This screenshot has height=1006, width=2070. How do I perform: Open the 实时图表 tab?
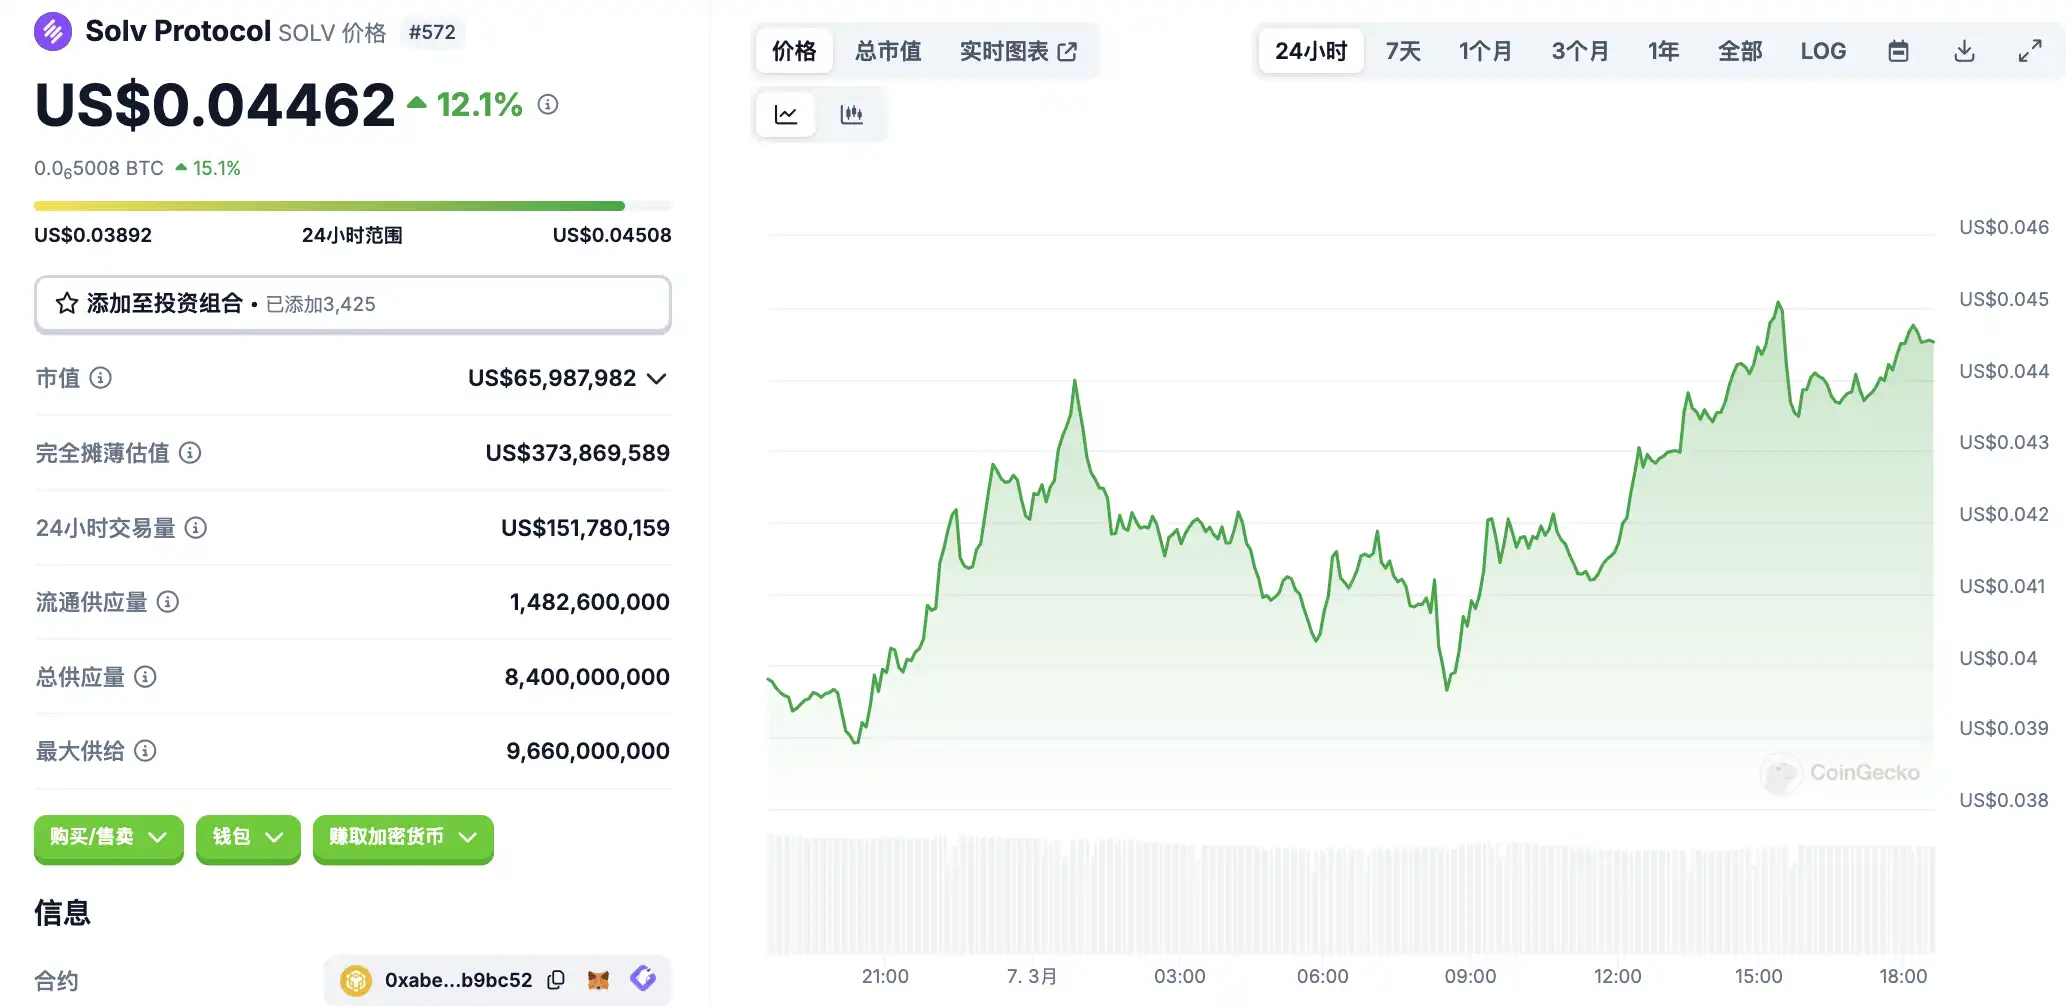1018,51
